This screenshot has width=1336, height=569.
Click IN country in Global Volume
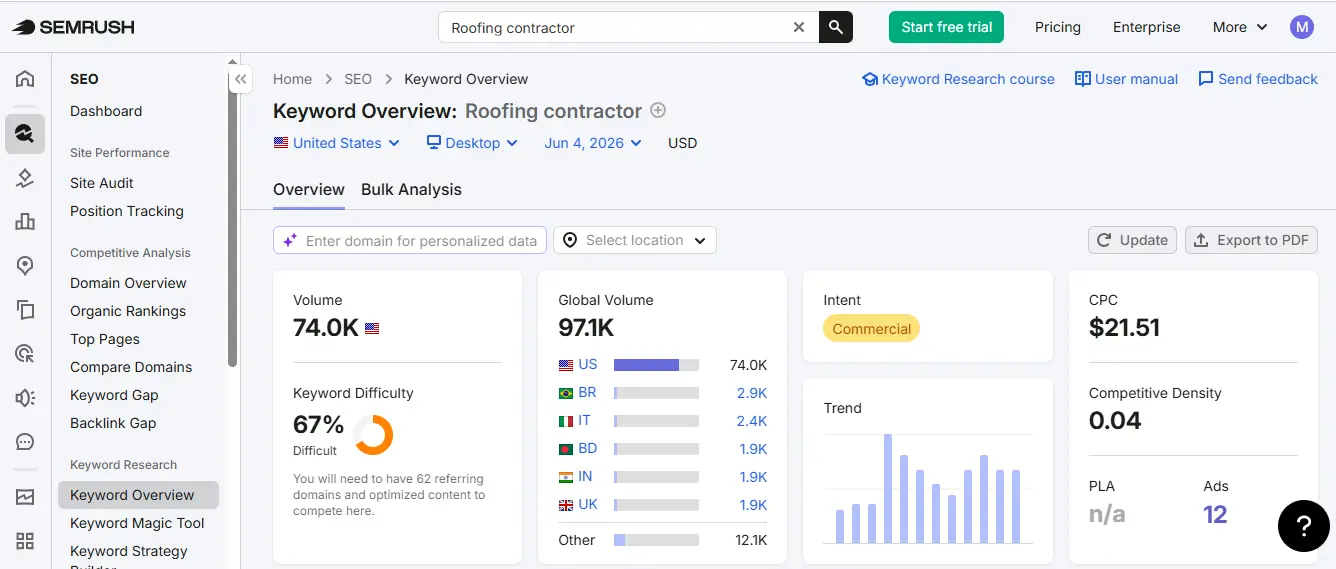pyautogui.click(x=585, y=477)
